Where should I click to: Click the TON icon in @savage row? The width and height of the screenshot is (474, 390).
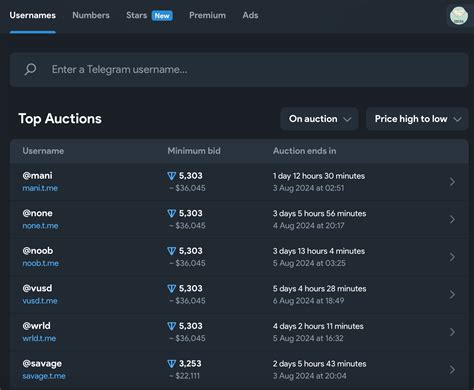pyautogui.click(x=171, y=364)
